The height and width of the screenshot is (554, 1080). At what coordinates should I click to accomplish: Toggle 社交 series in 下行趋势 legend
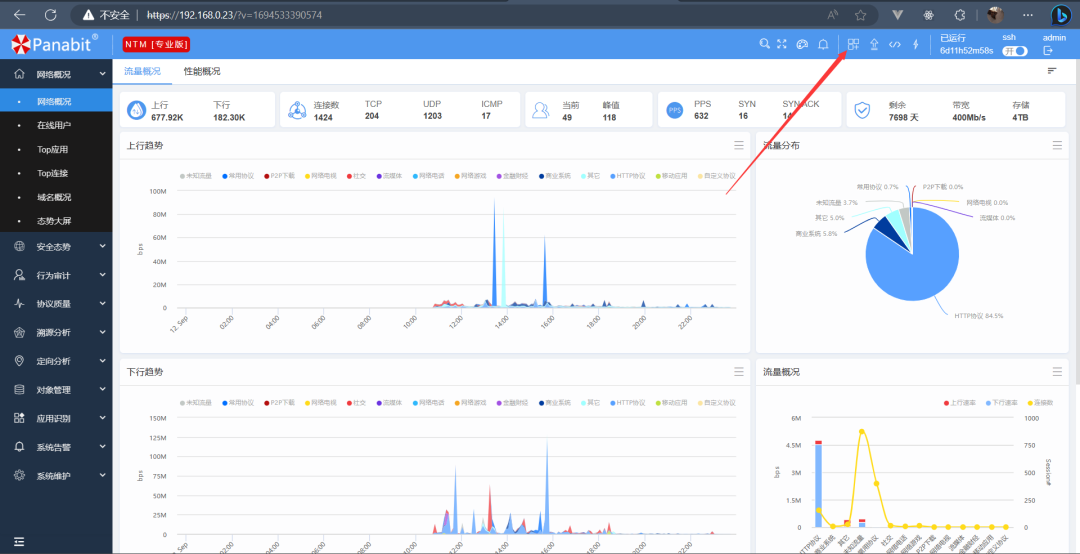[356, 402]
